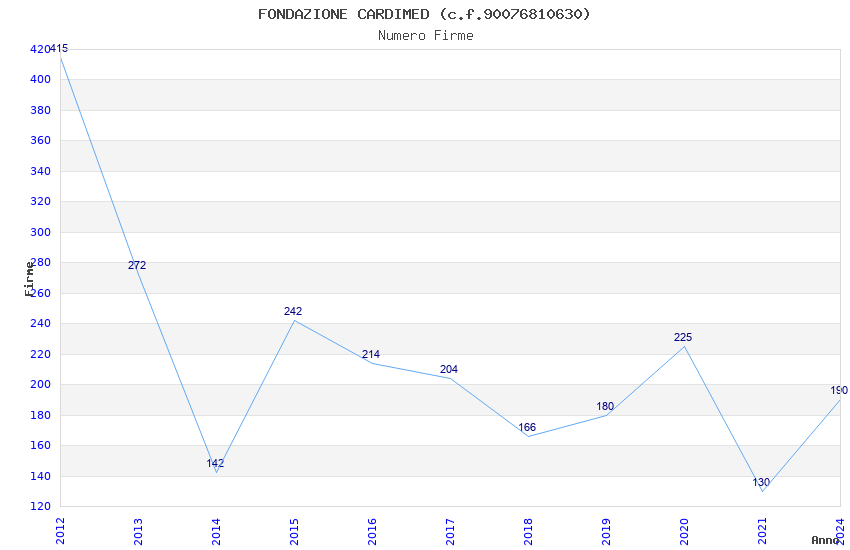This screenshot has height=550, width=850.
Task: Click x-axis year 2016
Action: point(372,531)
